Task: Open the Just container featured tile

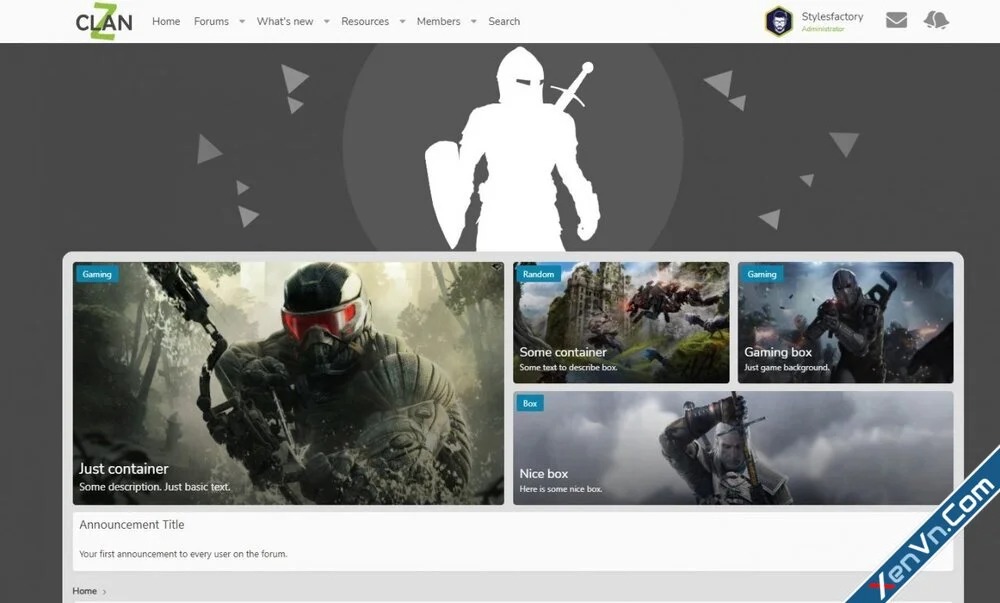Action: pos(288,383)
